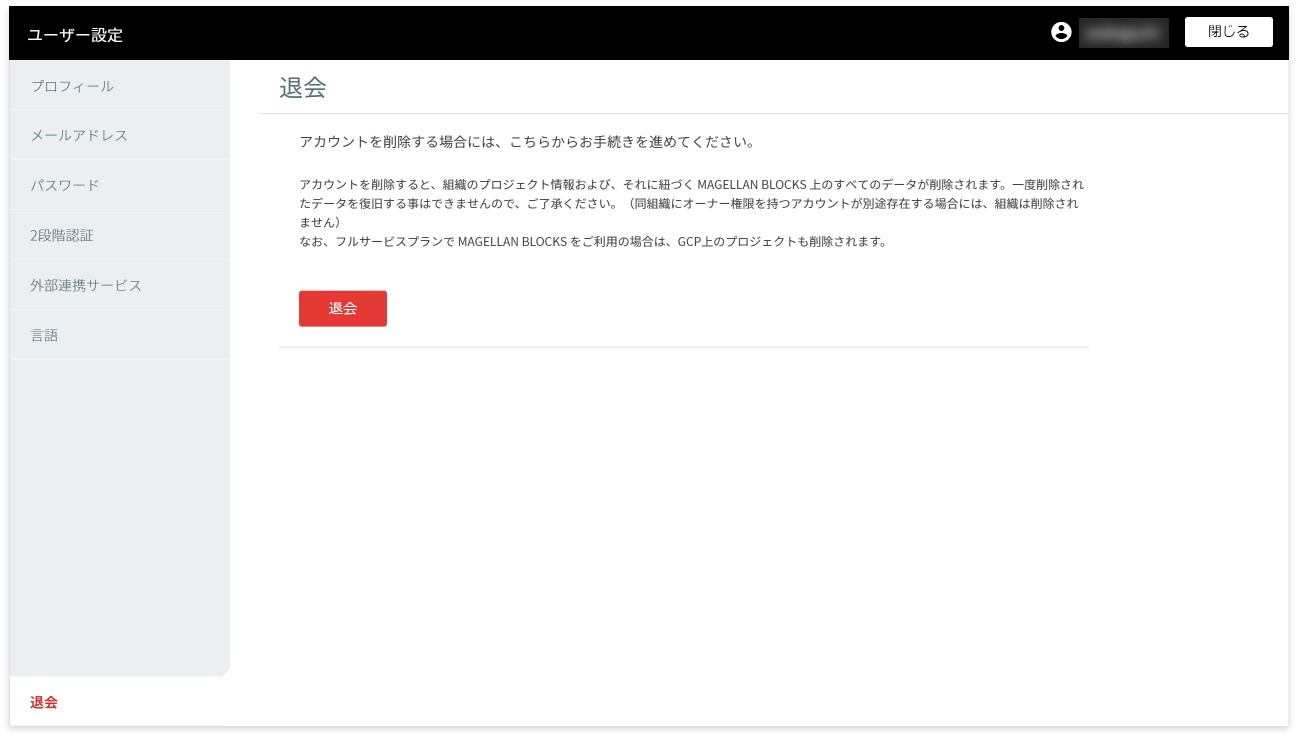This screenshot has width=1298, height=738.
Task: Go to メールアドレス settings
Action: [x=120, y=135]
